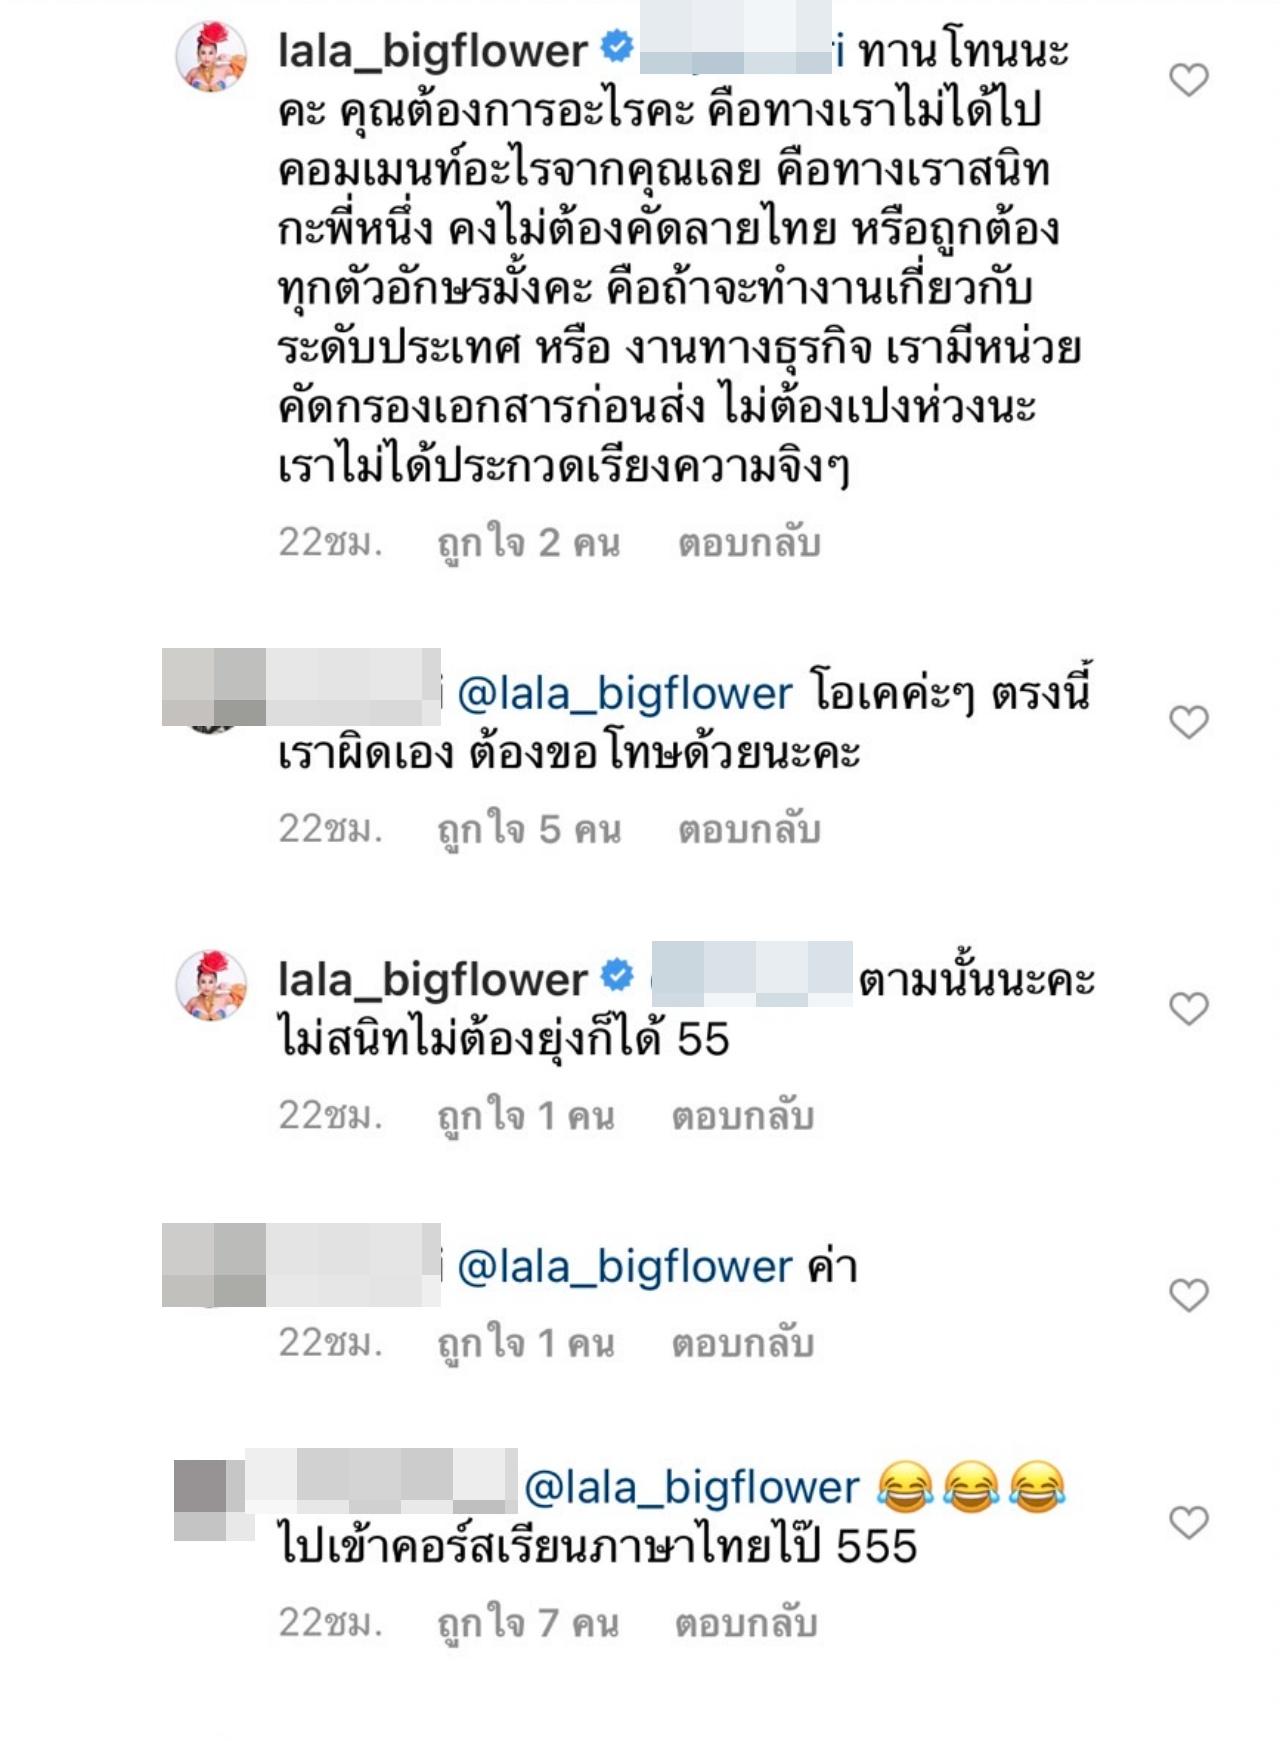The width and height of the screenshot is (1280, 1741).
Task: Like the first lala_bigflower comment with heart
Action: coord(1189,80)
